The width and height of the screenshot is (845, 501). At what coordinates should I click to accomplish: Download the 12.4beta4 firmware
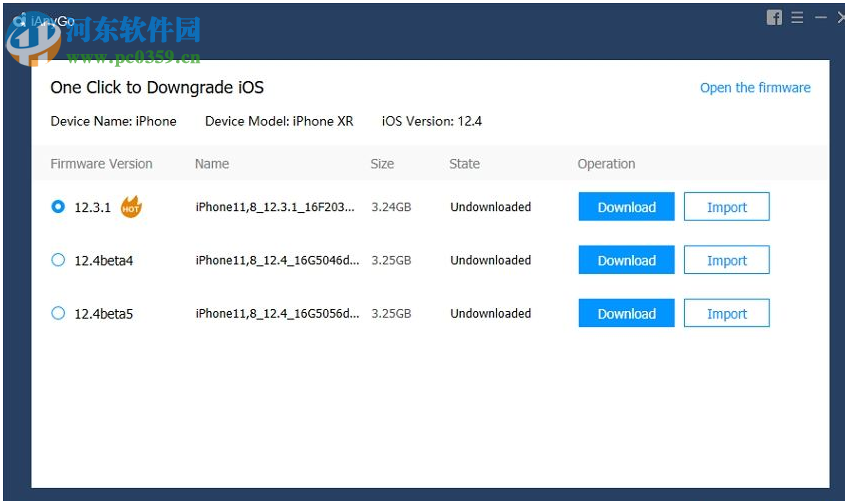coord(626,260)
